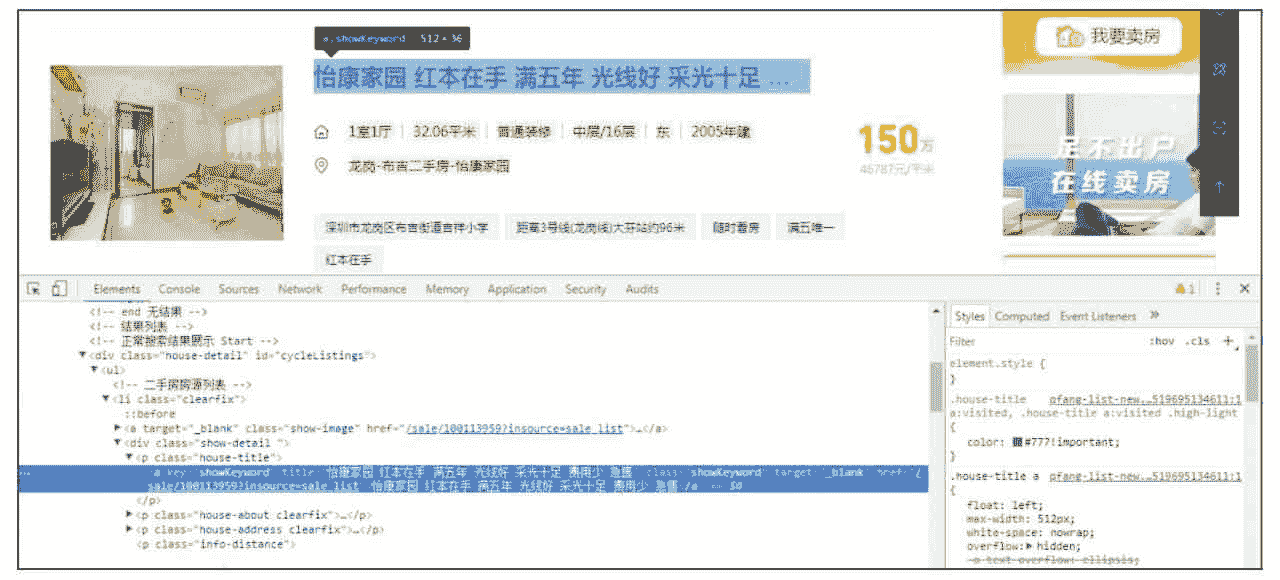Click the scan icon in dark sidebar

click(x=1219, y=127)
